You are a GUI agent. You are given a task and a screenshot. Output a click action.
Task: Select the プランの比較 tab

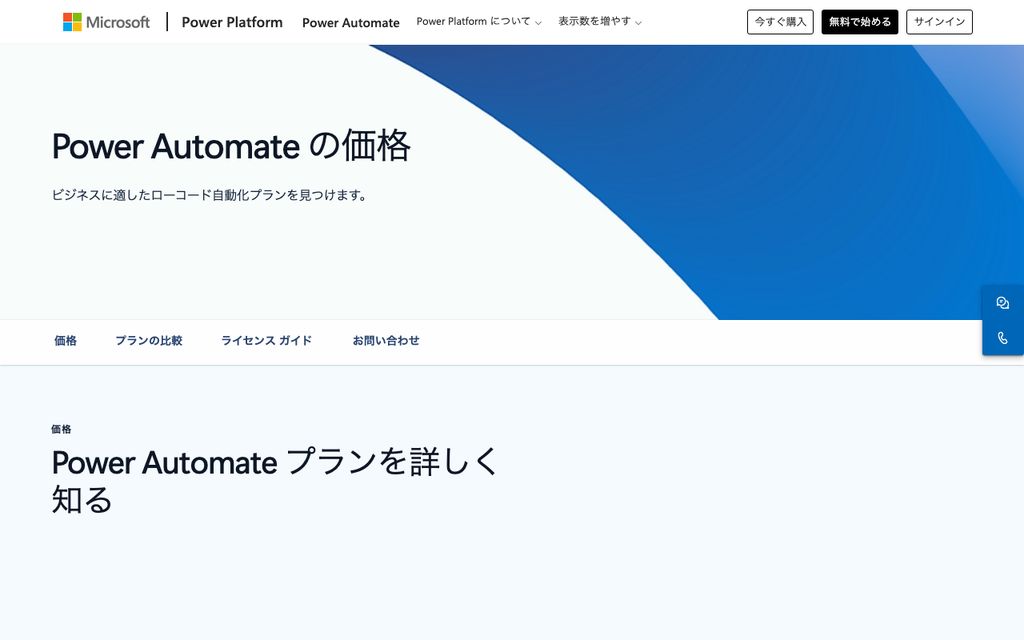pyautogui.click(x=149, y=340)
